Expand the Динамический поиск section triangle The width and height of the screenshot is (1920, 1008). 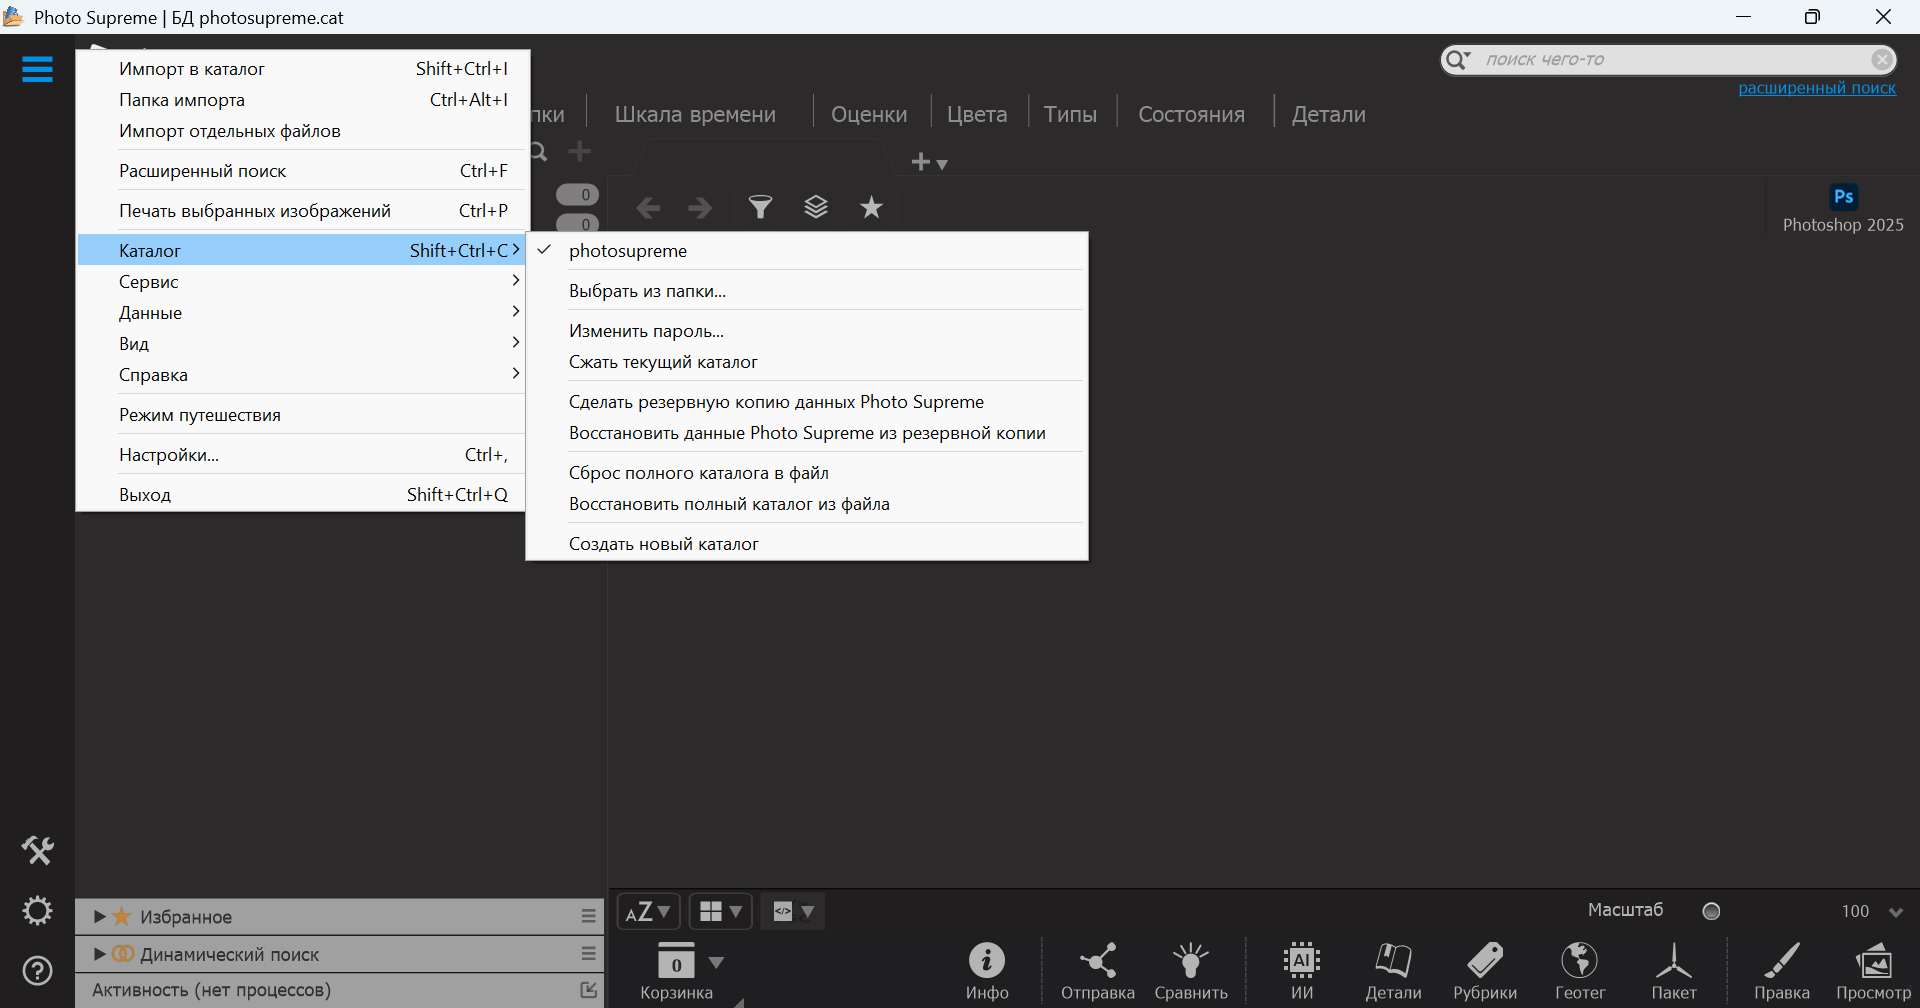click(100, 954)
